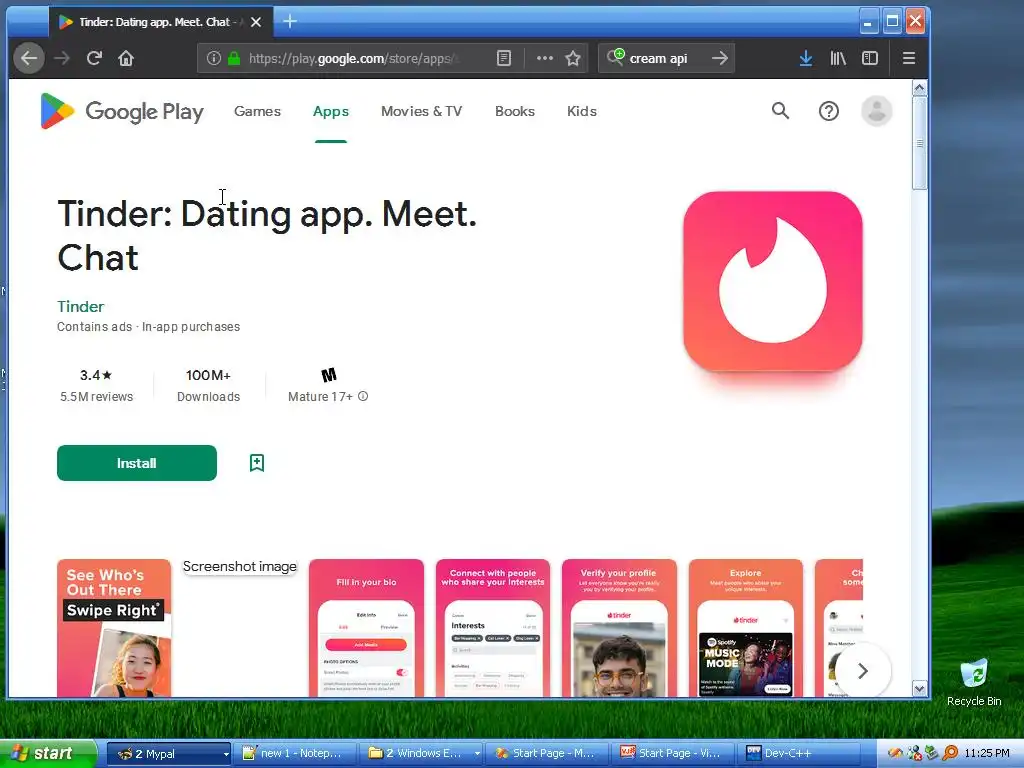Open the Movies & TV tab
The image size is (1024, 768).
(421, 111)
